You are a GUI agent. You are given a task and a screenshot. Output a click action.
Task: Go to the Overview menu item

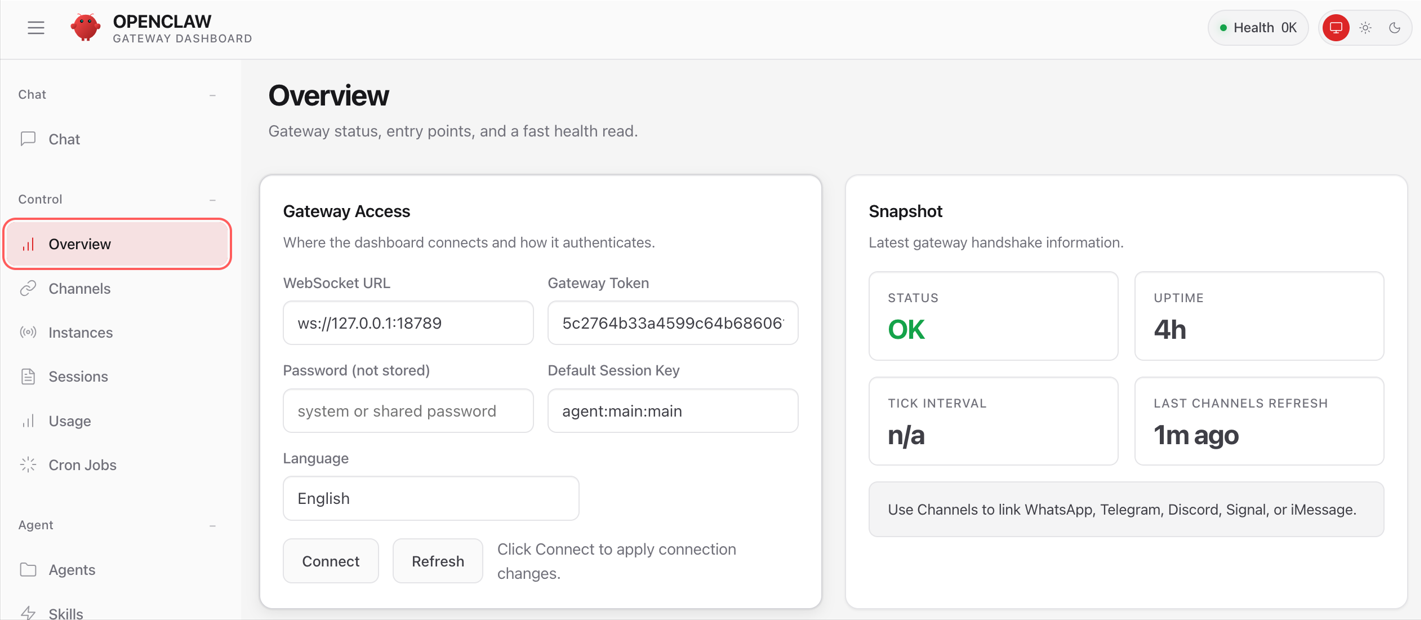point(117,244)
